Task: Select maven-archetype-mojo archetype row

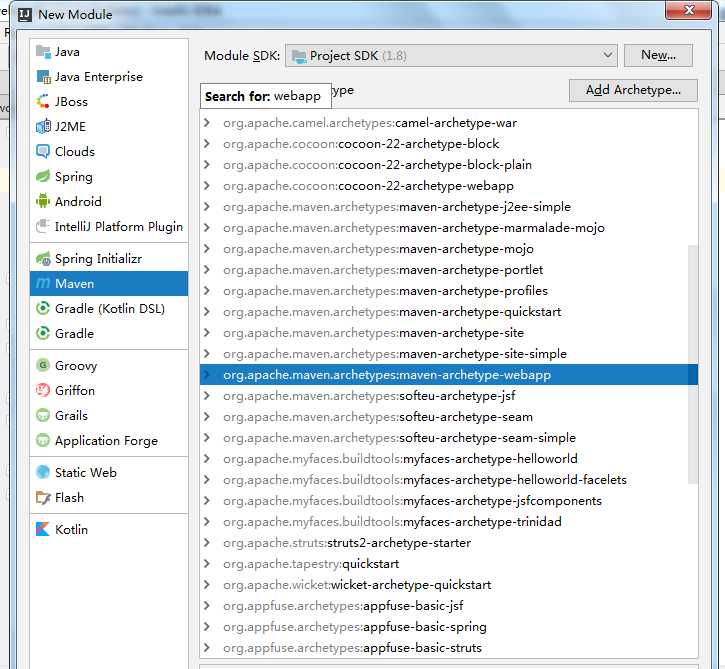Action: pos(449,249)
